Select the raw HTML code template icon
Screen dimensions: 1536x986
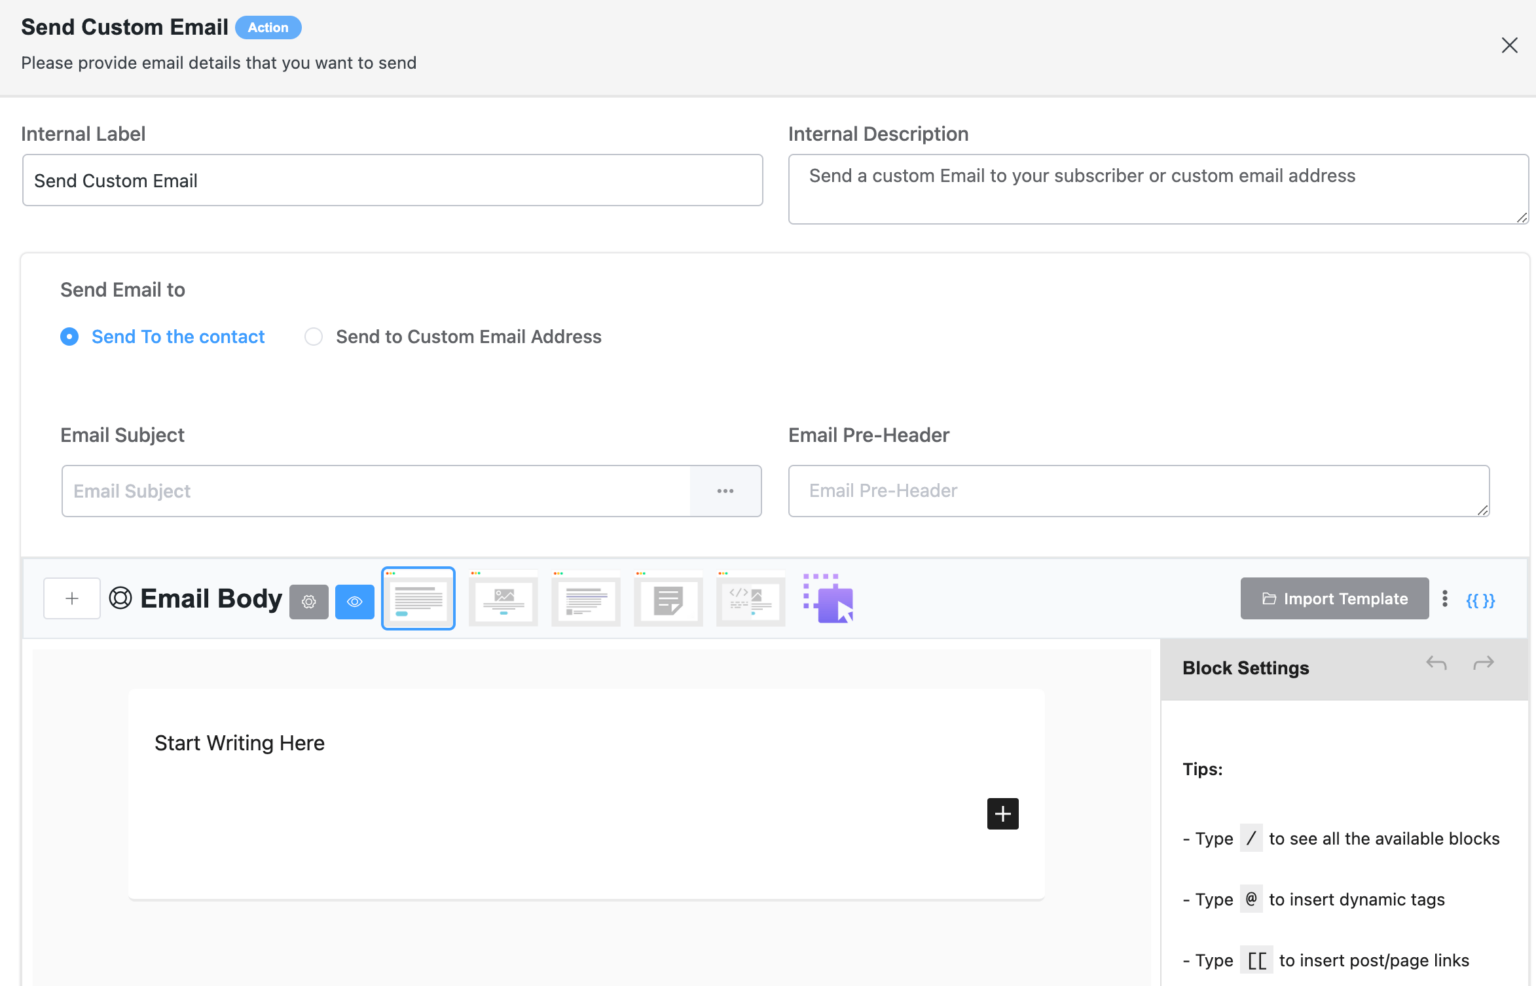(750, 598)
